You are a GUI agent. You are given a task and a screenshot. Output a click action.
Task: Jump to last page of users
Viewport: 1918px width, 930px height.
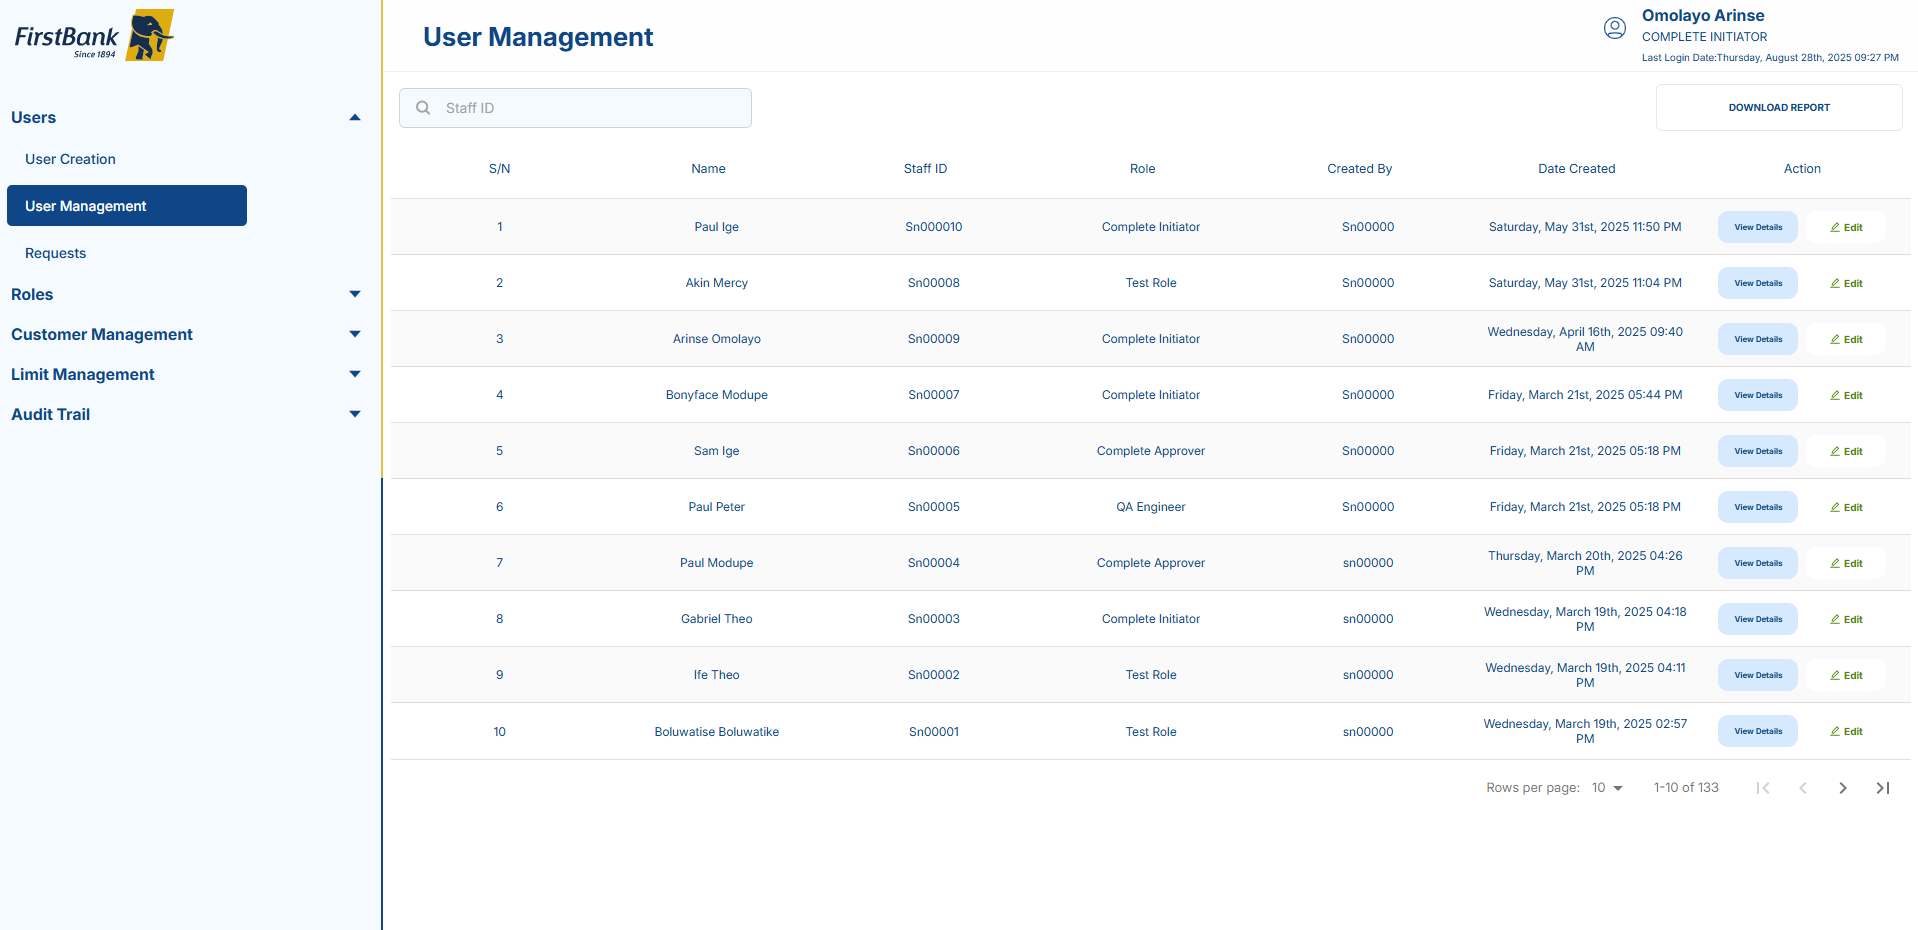click(x=1882, y=788)
